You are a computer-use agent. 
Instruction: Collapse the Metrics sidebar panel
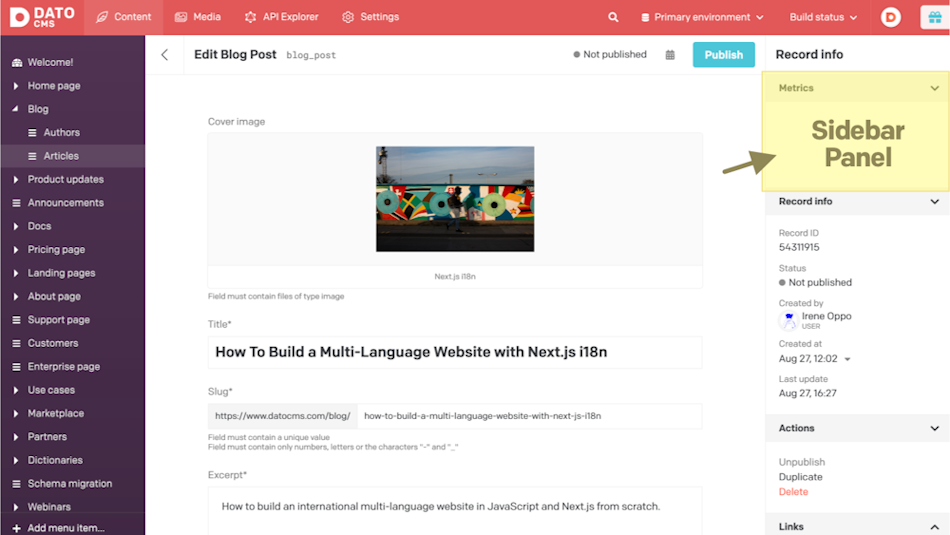pyautogui.click(x=934, y=88)
